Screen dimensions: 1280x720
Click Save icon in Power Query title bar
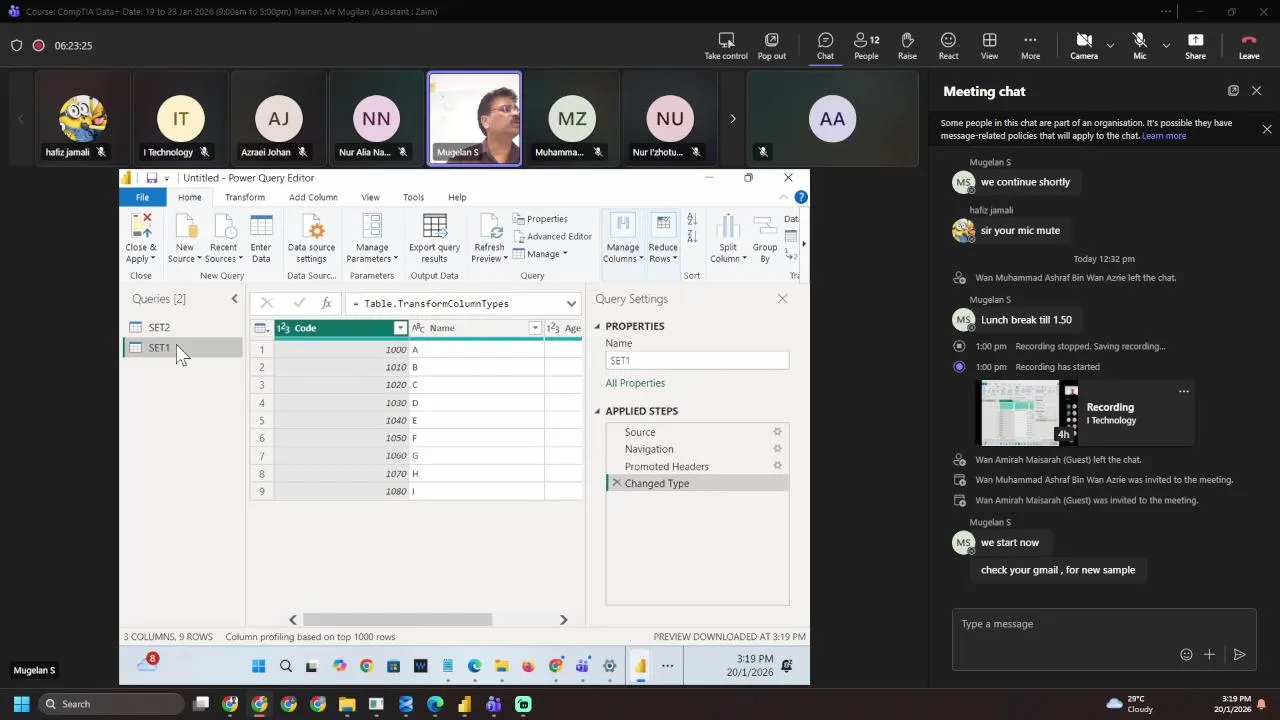pos(152,178)
